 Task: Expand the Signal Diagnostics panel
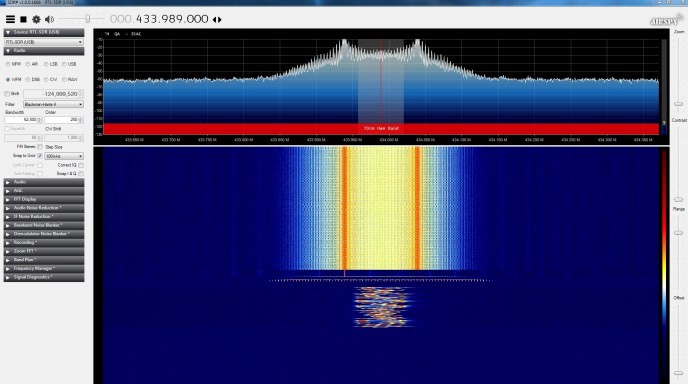pos(44,277)
